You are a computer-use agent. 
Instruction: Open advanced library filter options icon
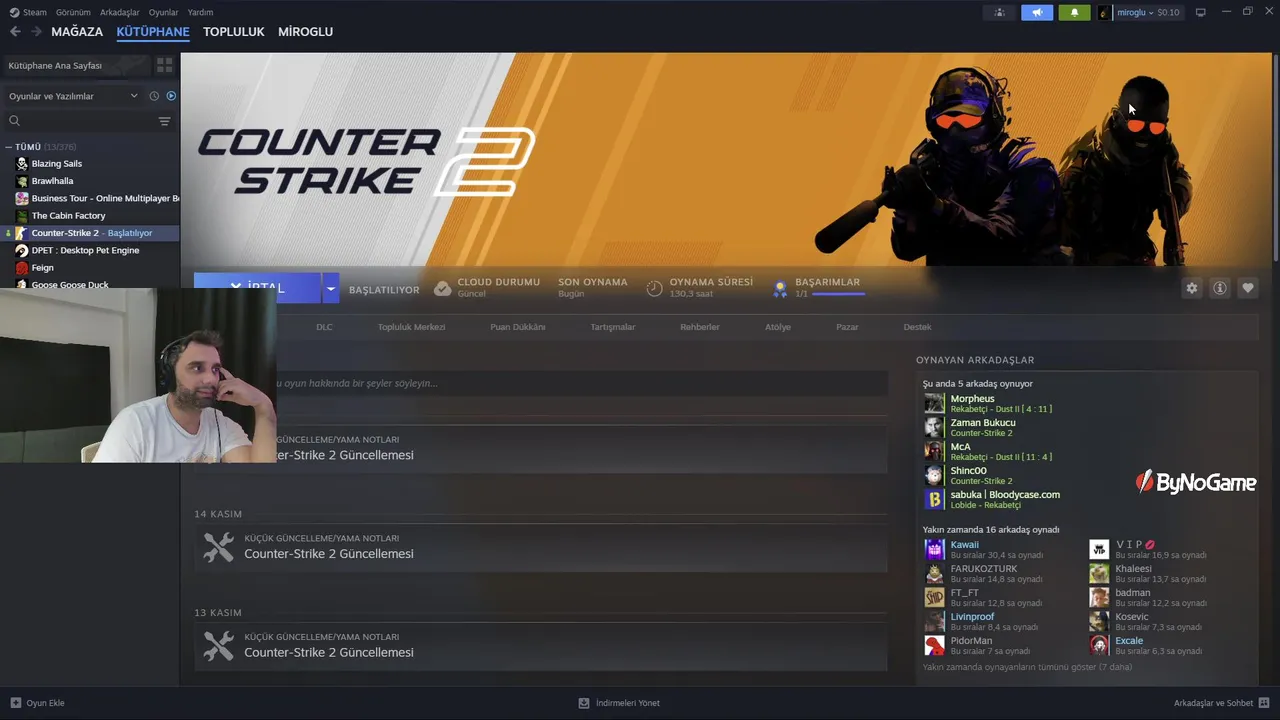coord(164,121)
